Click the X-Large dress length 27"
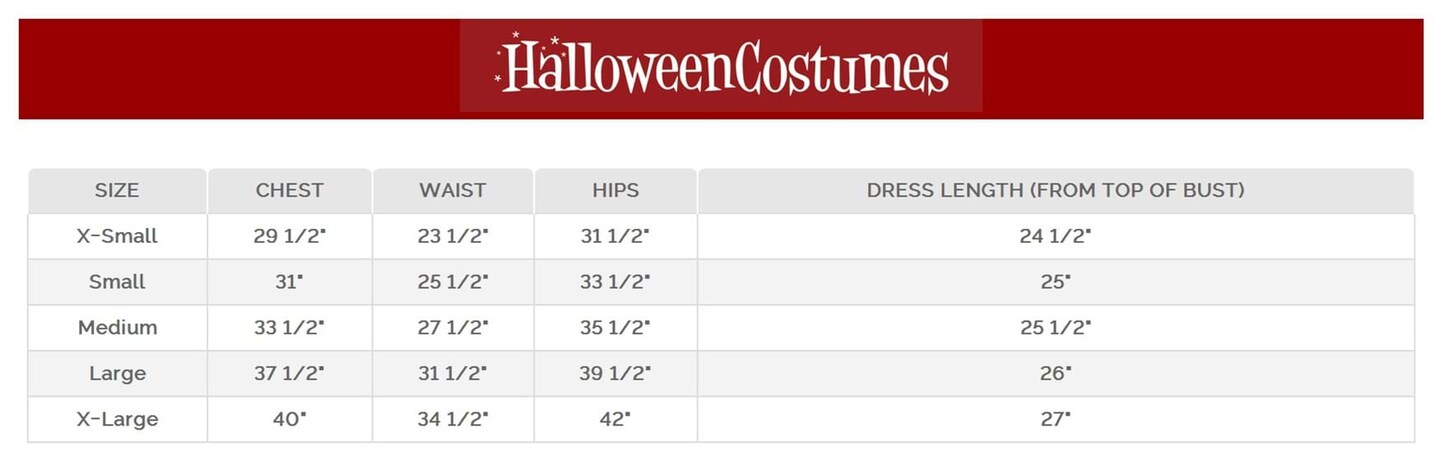1440x470 pixels. pos(1056,420)
